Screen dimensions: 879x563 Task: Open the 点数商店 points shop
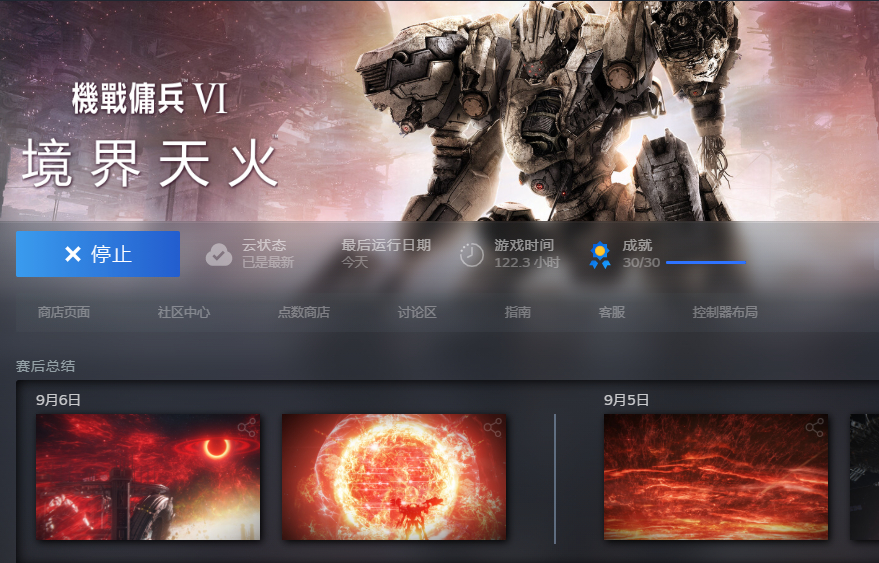(304, 312)
